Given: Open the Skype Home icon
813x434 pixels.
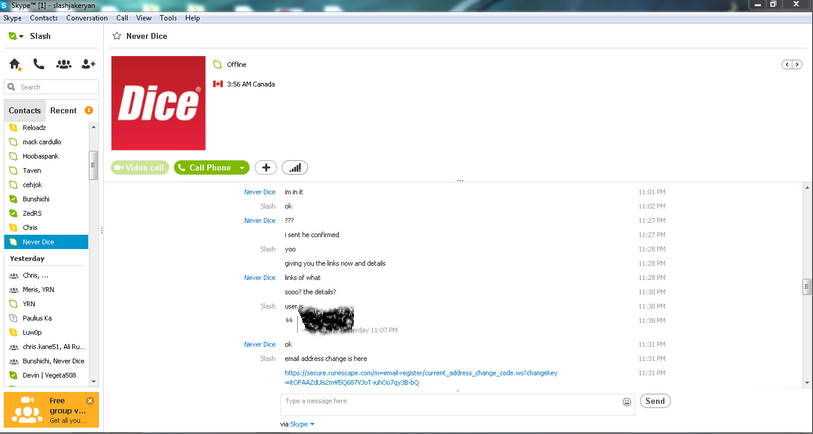Looking at the screenshot, I should point(15,64).
